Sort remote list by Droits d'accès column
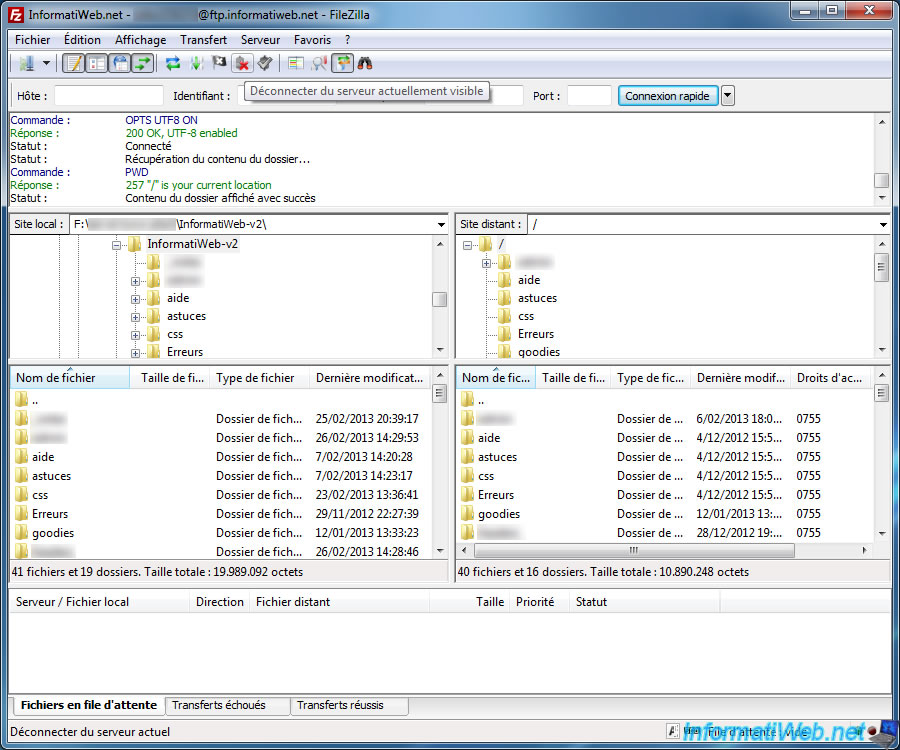 click(829, 378)
